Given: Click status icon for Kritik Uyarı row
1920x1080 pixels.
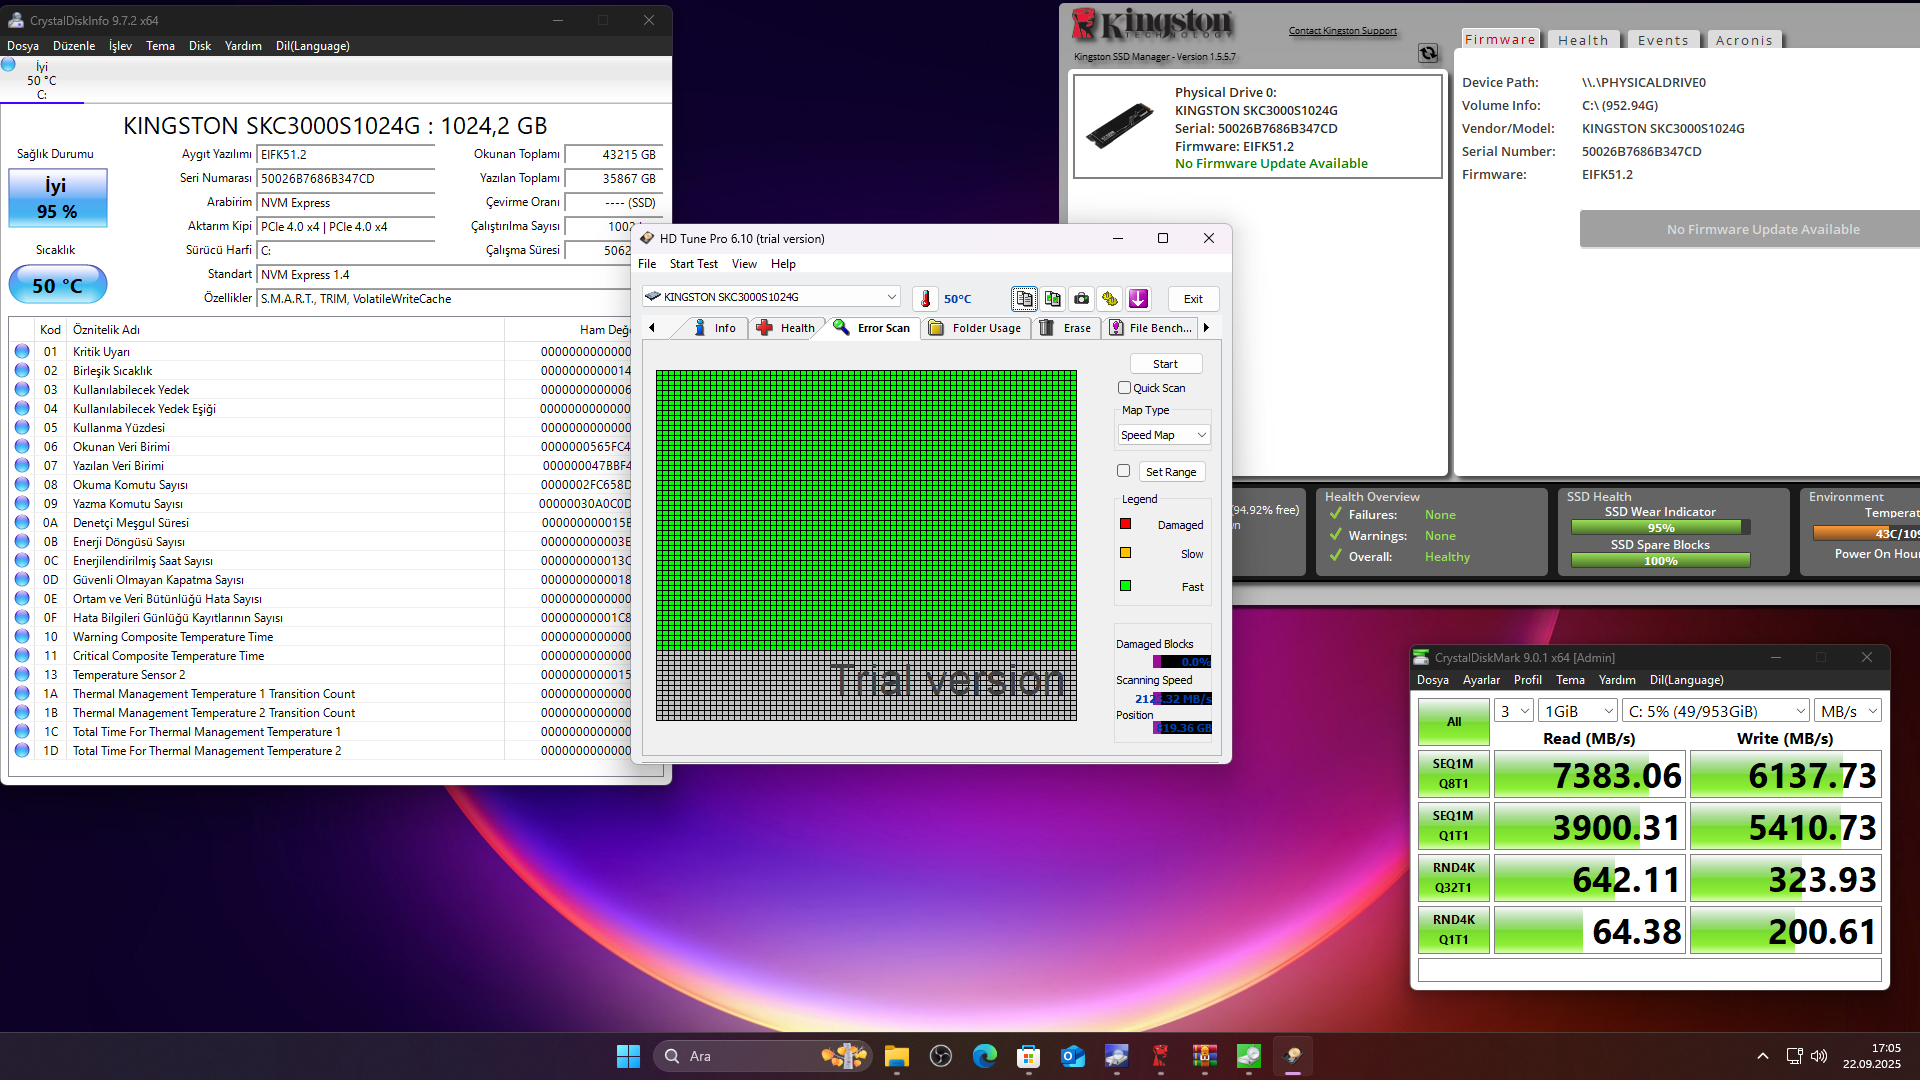Looking at the screenshot, I should (x=22, y=352).
